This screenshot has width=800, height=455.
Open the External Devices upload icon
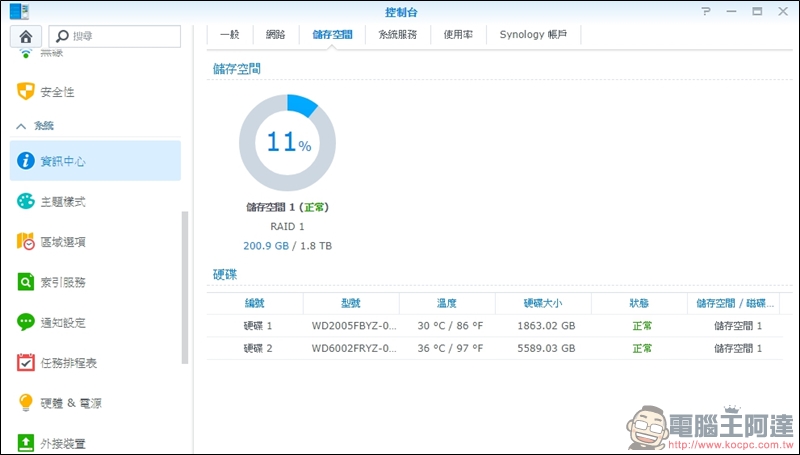(x=26, y=442)
